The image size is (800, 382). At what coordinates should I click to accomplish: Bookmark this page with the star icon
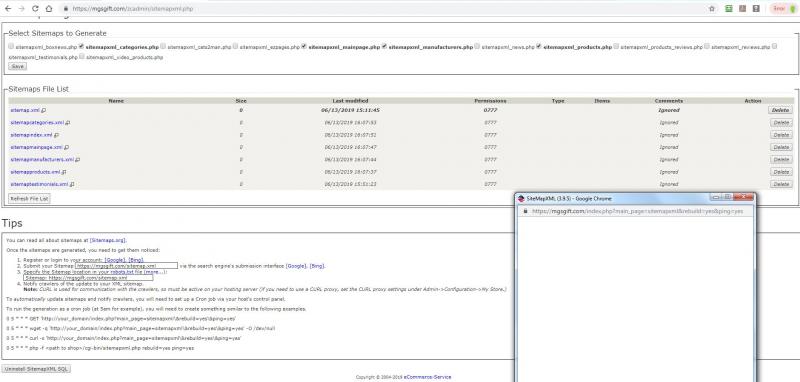point(712,9)
